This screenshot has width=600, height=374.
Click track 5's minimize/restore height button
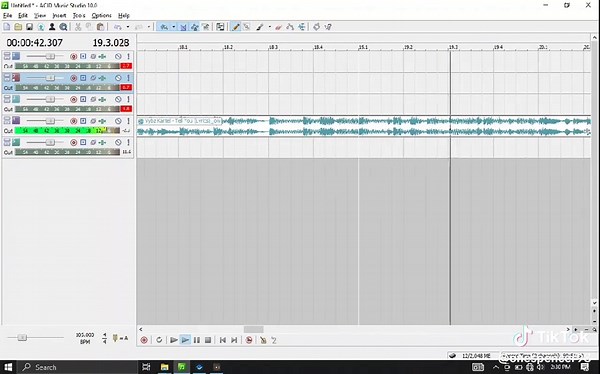7,142
